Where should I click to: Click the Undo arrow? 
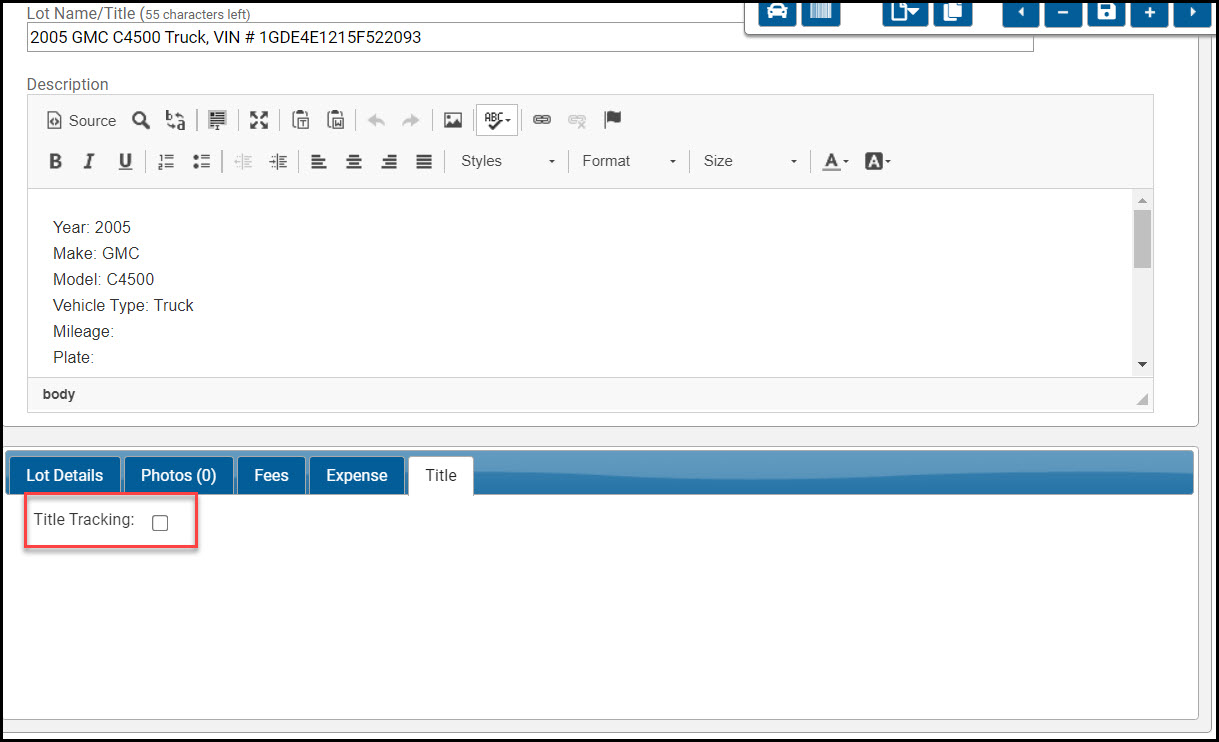376,120
